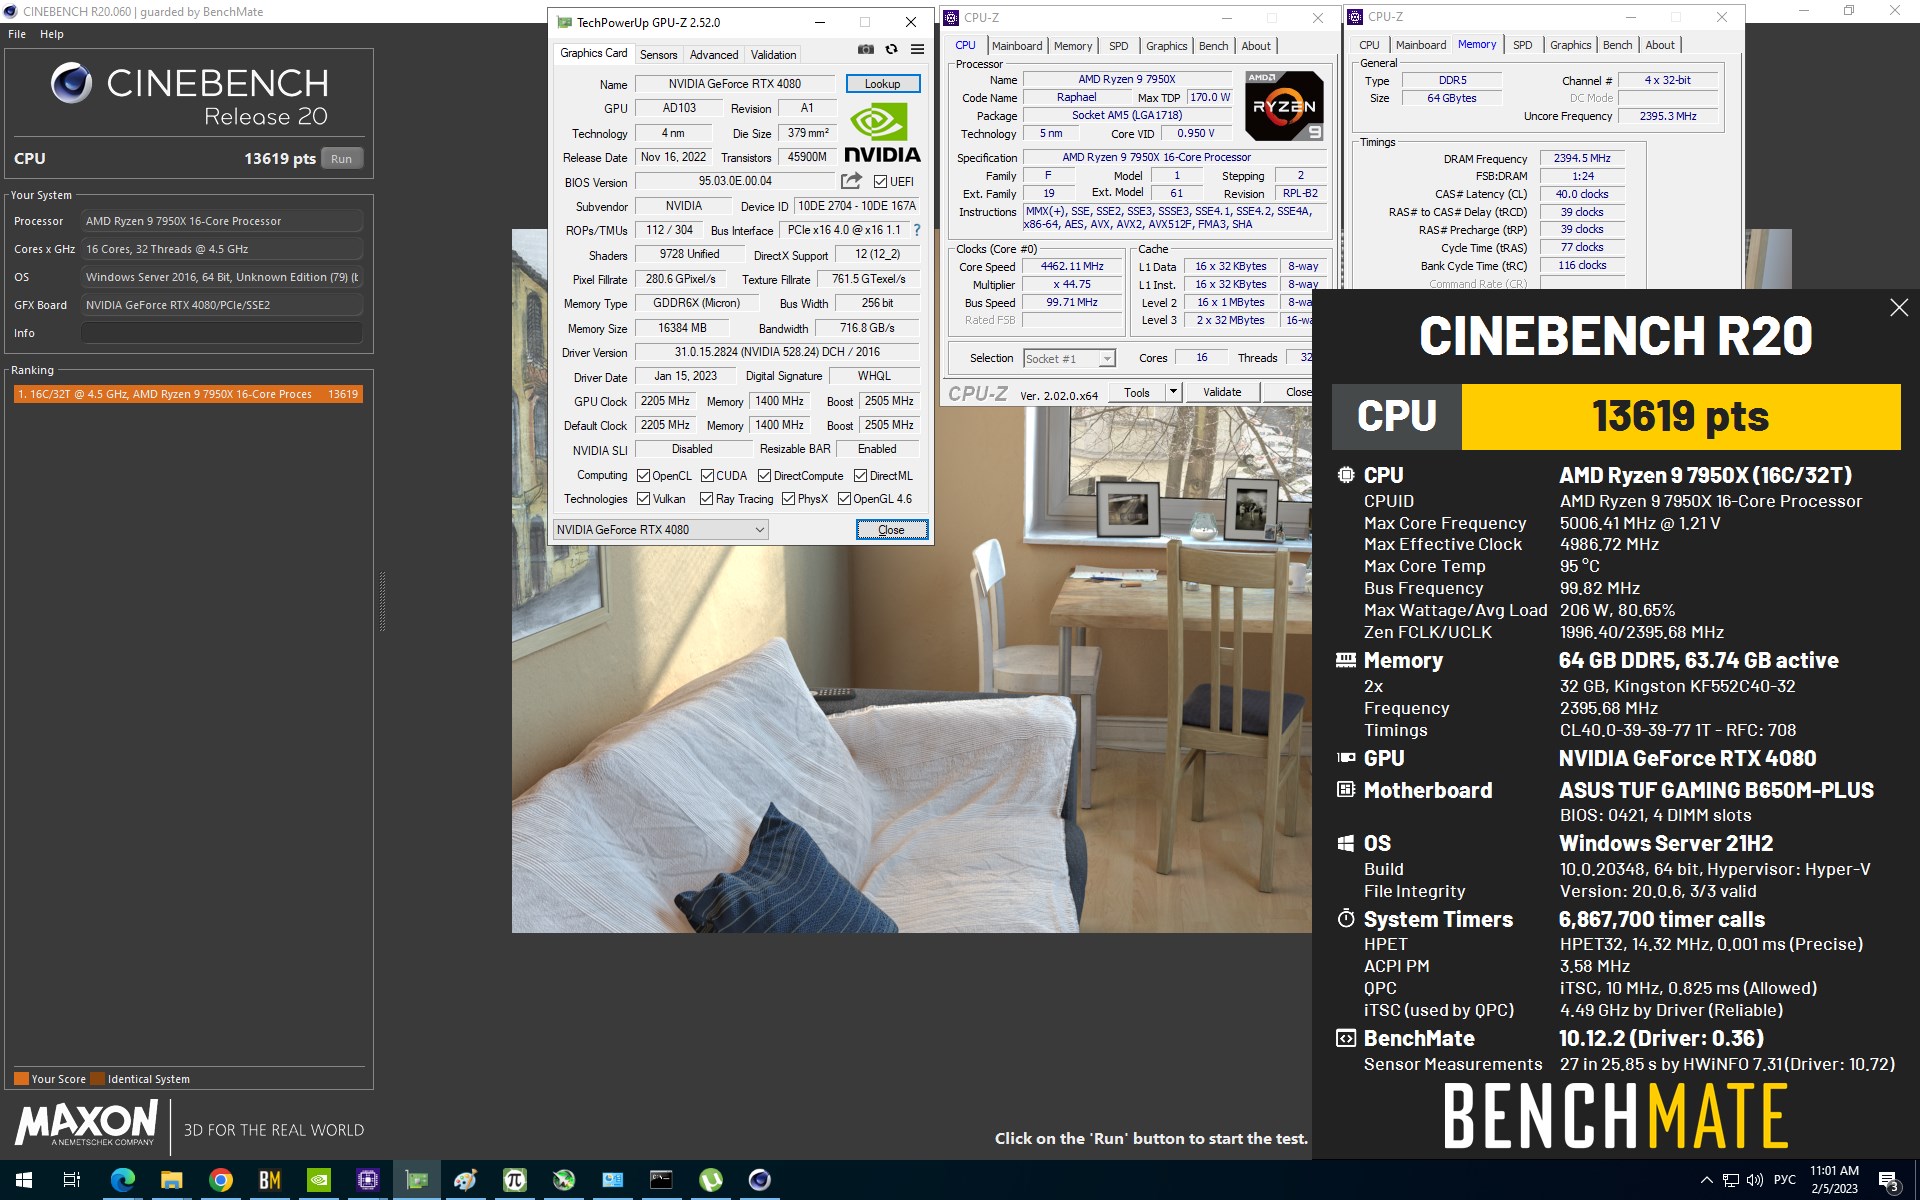Launch Microsoft Edge from taskbar
The image size is (1920, 1200).
pos(122,1180)
